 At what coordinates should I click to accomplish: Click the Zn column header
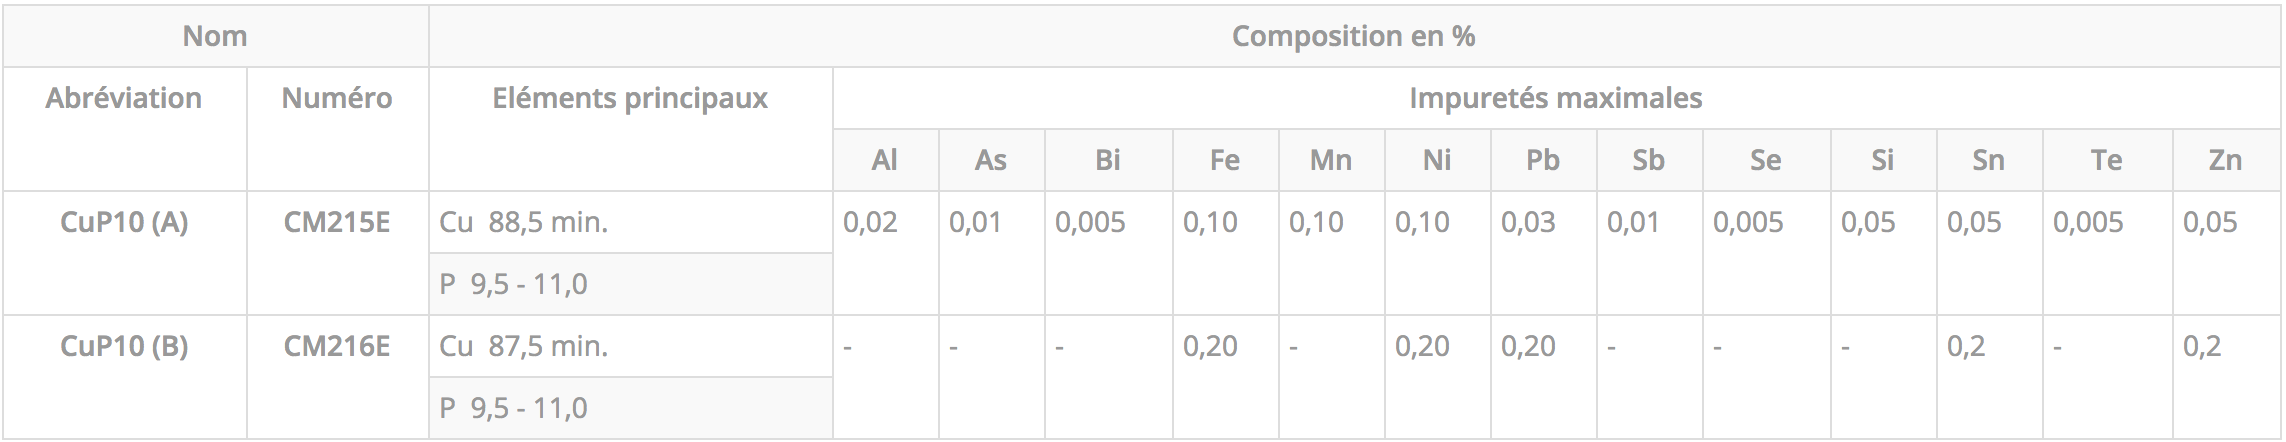point(2226,160)
